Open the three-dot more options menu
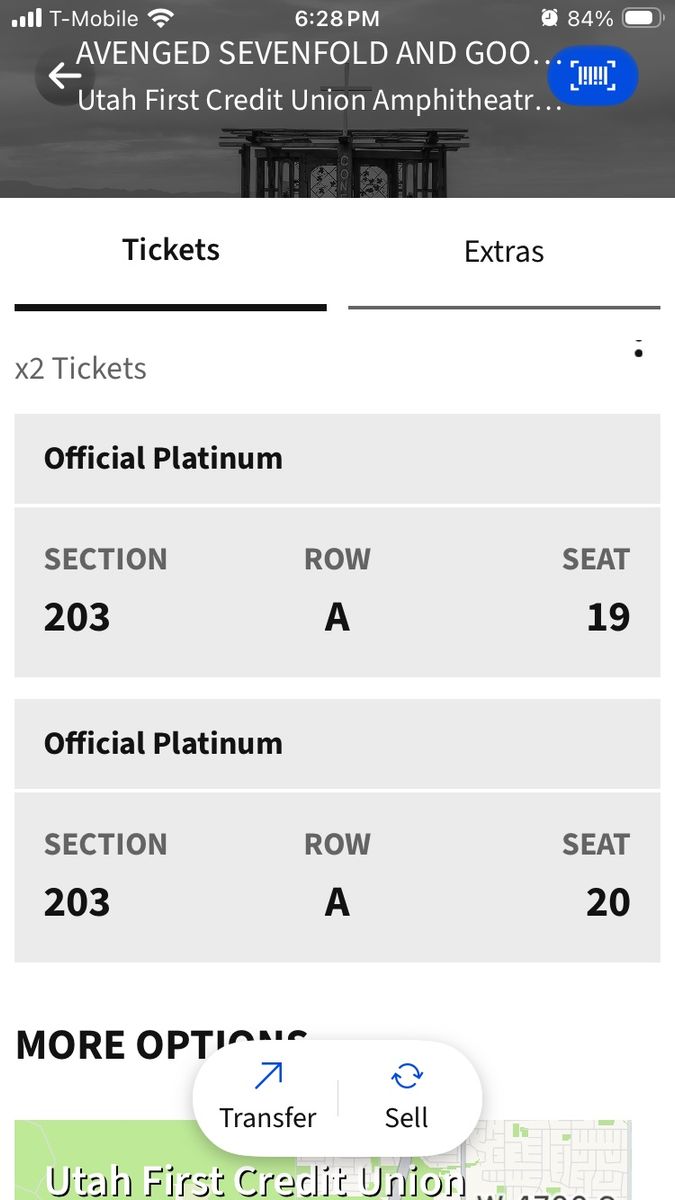 pos(638,348)
